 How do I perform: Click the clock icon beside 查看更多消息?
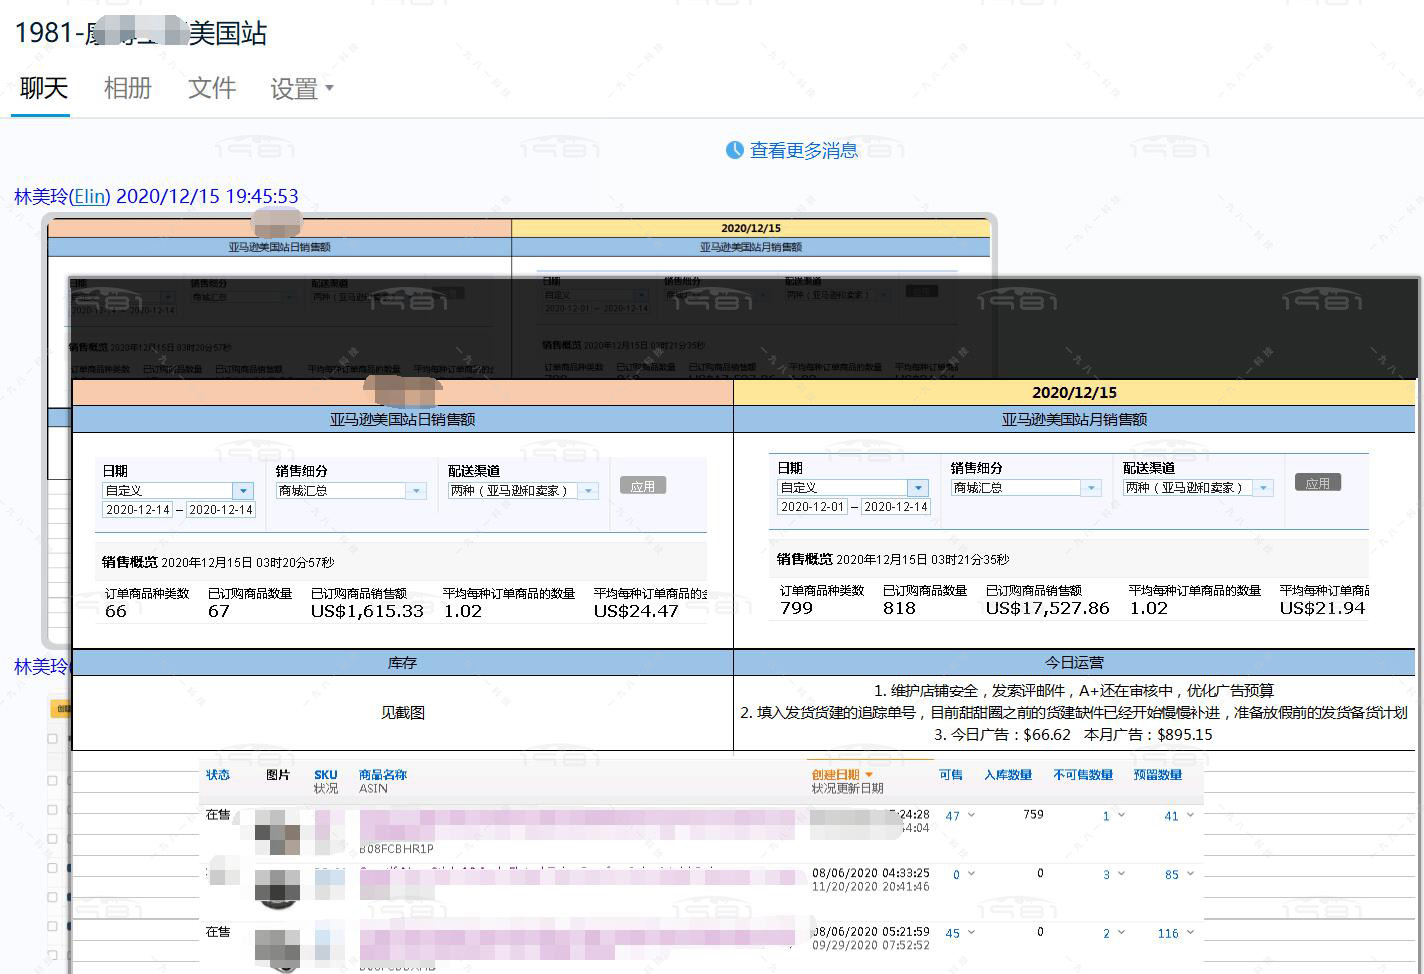735,150
